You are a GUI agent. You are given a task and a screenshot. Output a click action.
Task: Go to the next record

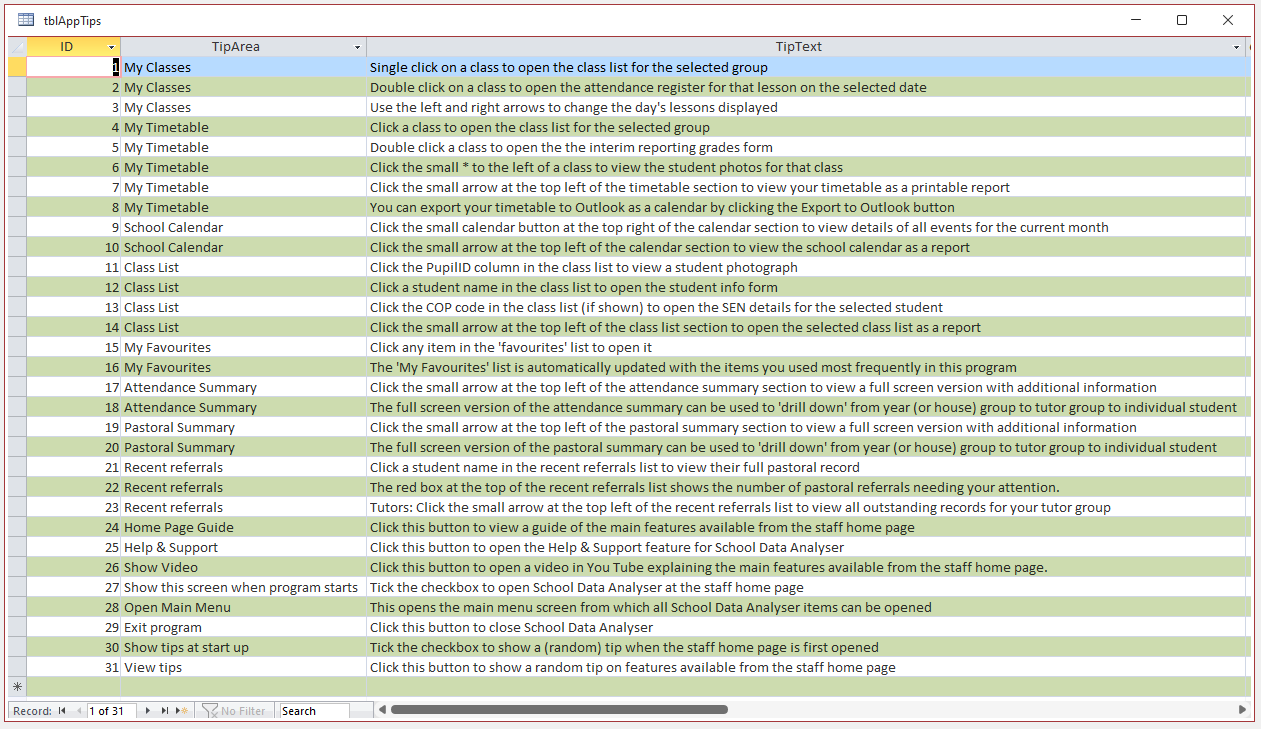pyautogui.click(x=149, y=711)
